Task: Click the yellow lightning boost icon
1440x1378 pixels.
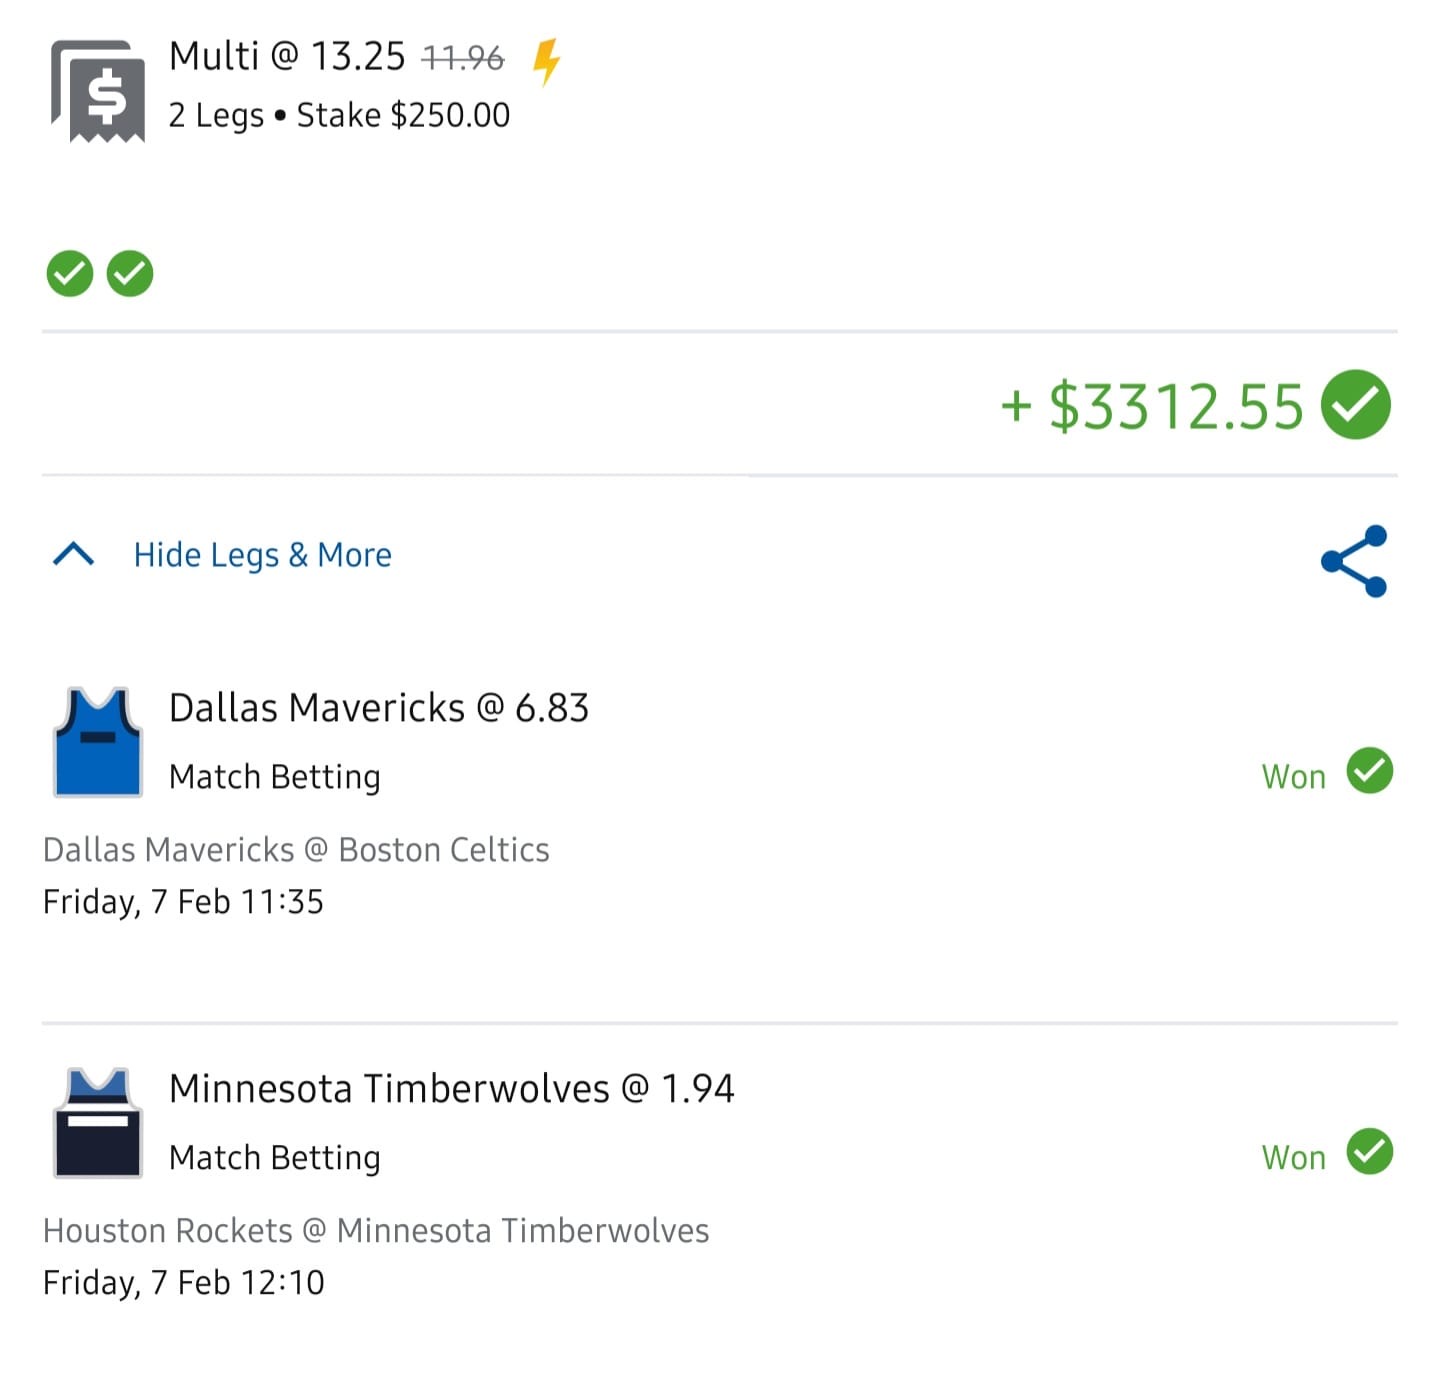Action: coord(546,61)
